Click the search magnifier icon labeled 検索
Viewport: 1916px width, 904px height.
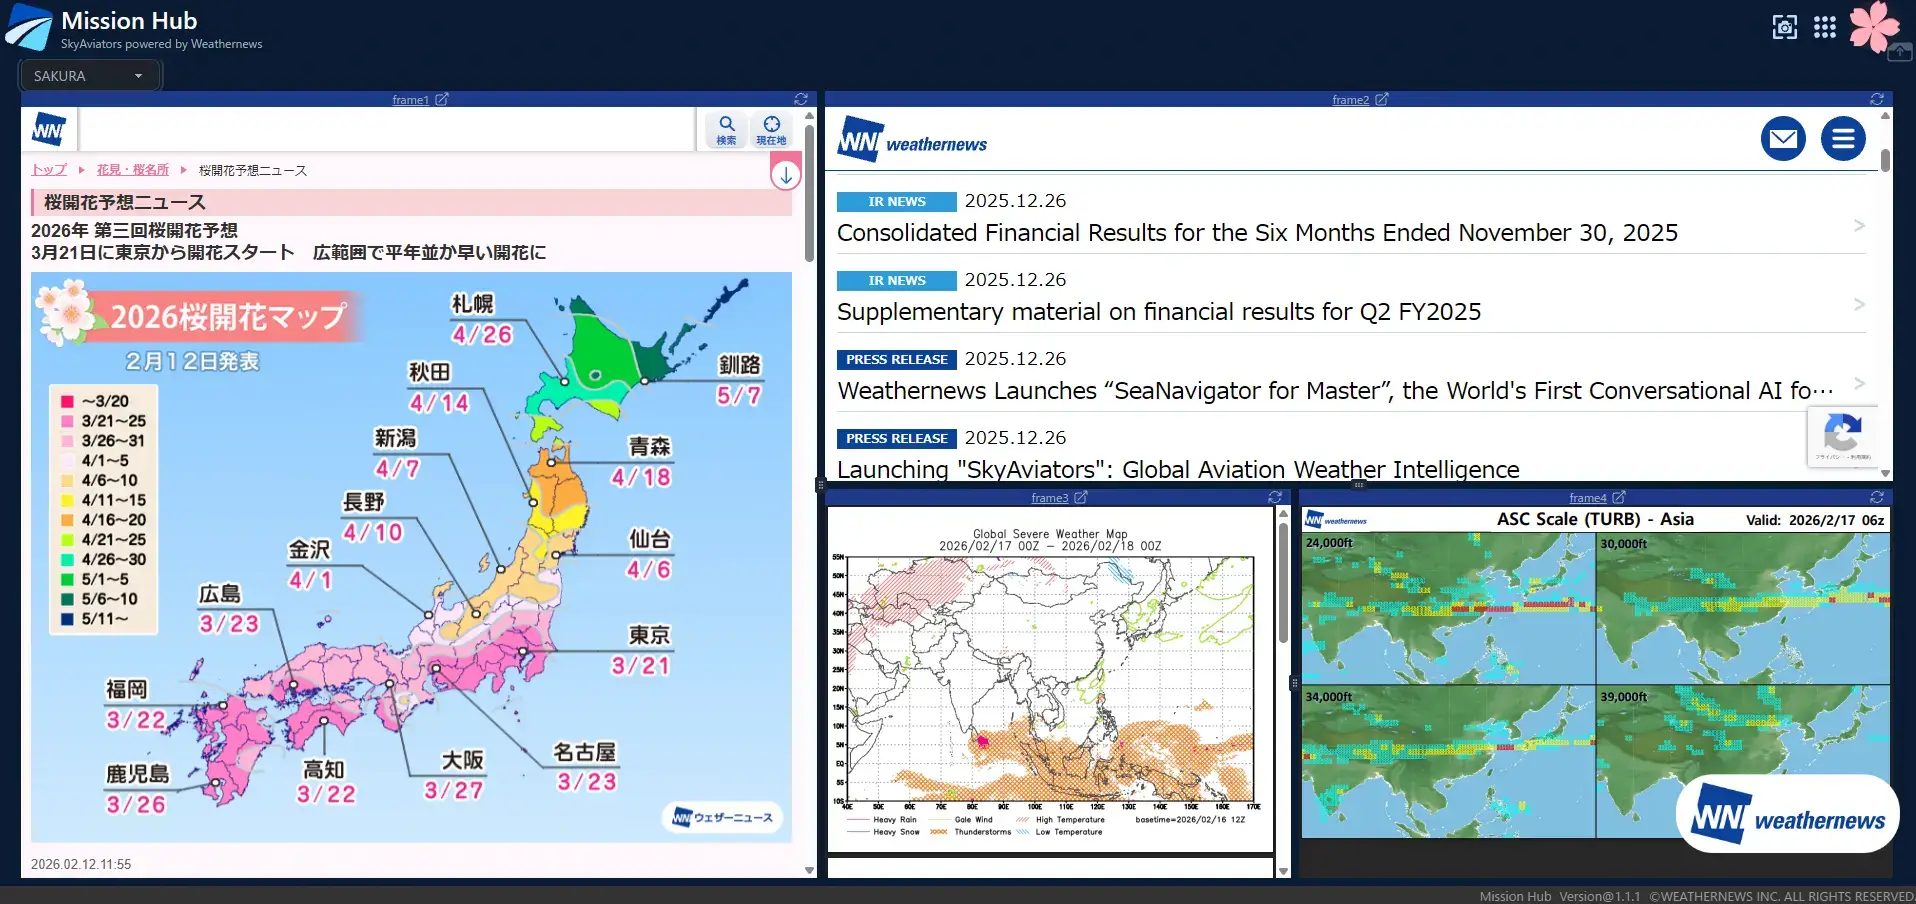click(x=726, y=129)
